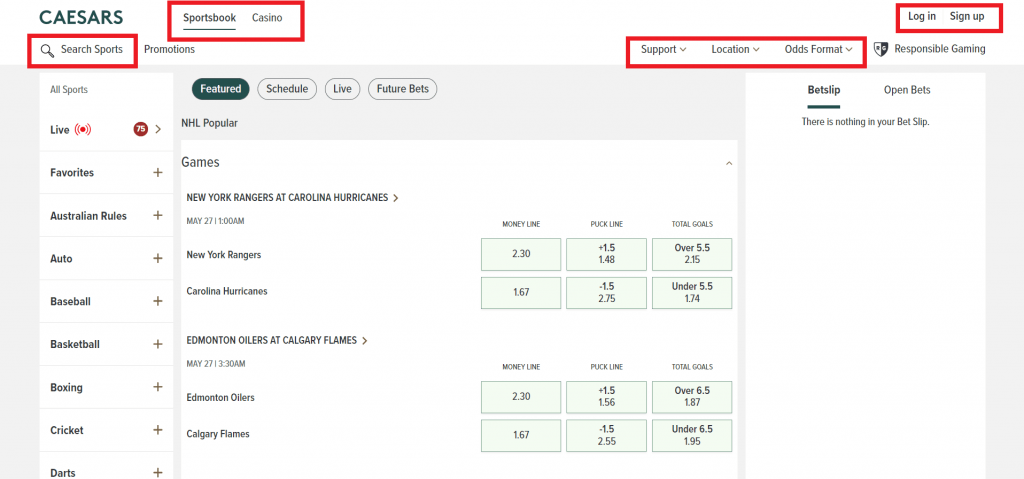Viewport: 1024px width, 479px height.
Task: Expand Auto with its plus icon
Action: [157, 259]
